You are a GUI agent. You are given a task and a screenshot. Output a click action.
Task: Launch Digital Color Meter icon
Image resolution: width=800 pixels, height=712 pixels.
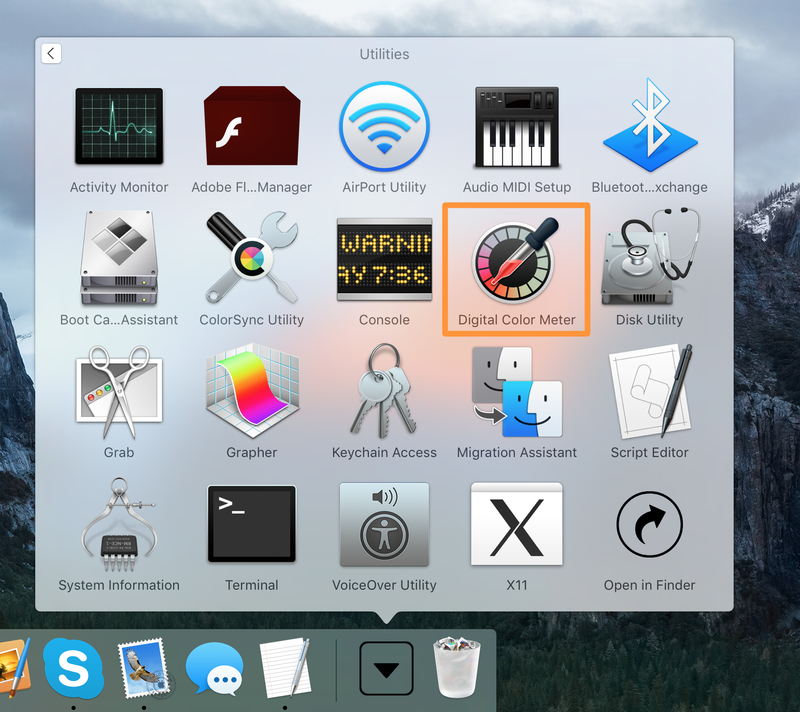tap(516, 260)
